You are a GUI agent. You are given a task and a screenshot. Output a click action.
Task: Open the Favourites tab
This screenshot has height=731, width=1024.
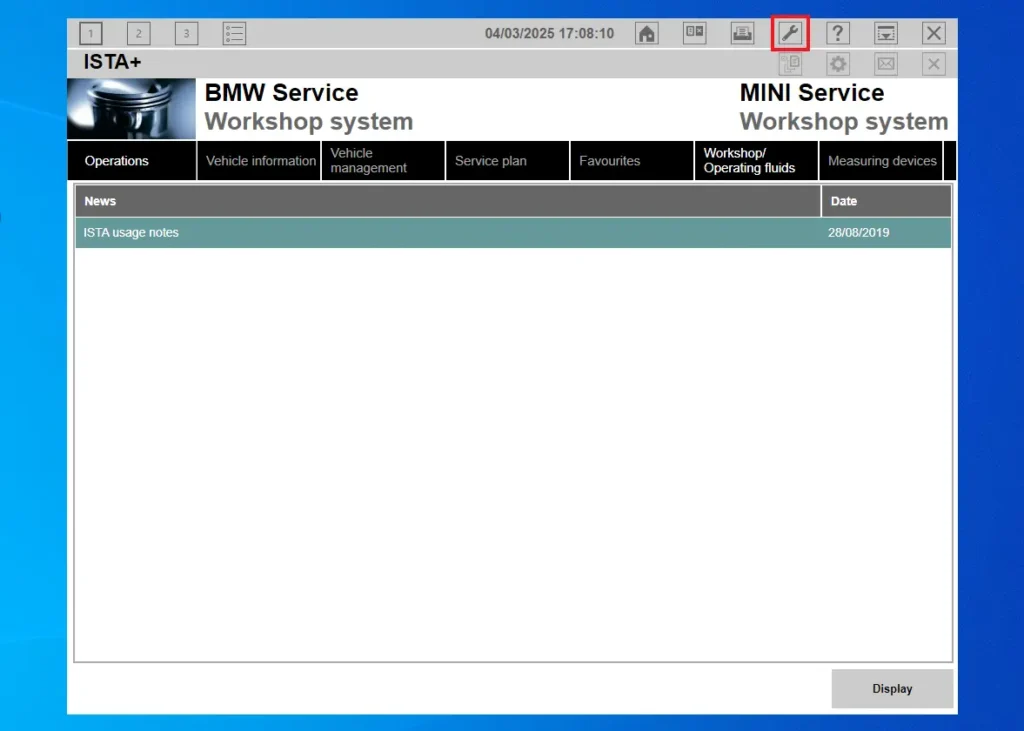pos(632,161)
